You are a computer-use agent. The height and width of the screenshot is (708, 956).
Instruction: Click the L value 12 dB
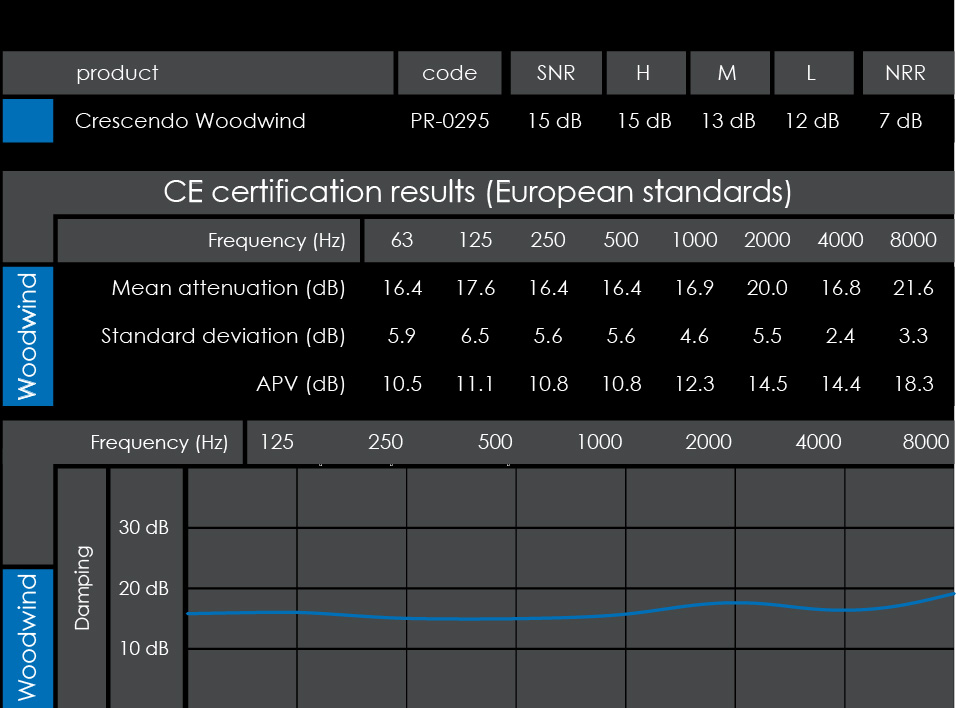(812, 121)
